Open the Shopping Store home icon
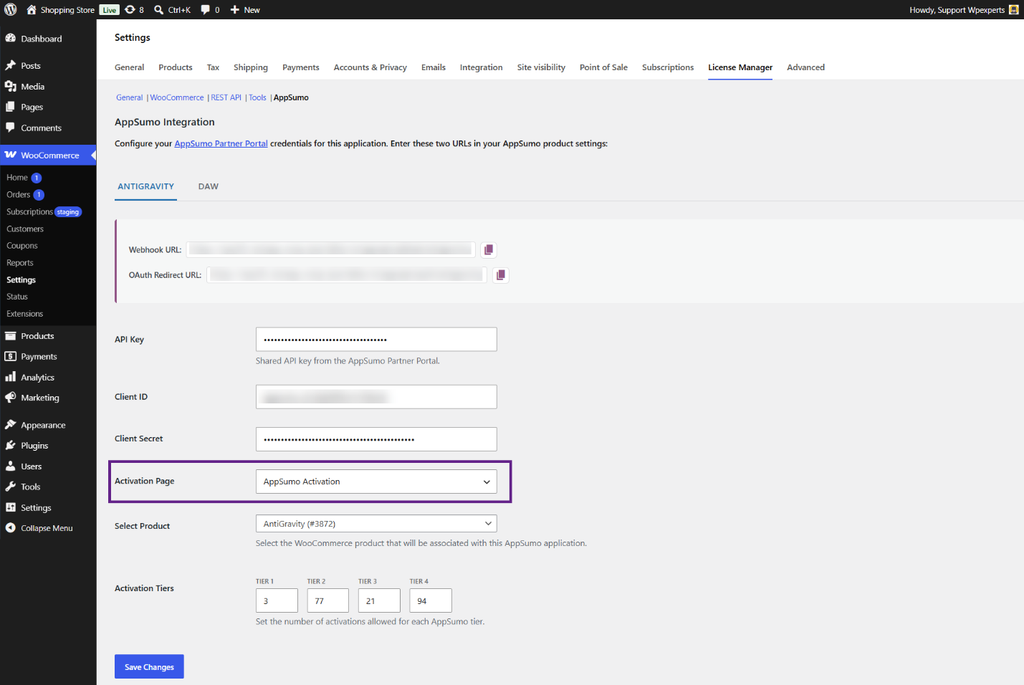The height and width of the screenshot is (685, 1024). [31, 10]
